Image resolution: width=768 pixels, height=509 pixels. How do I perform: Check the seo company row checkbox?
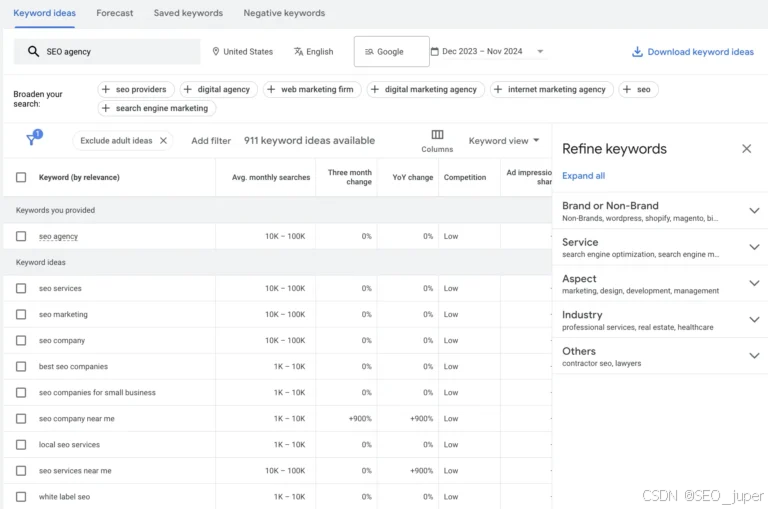tap(21, 340)
